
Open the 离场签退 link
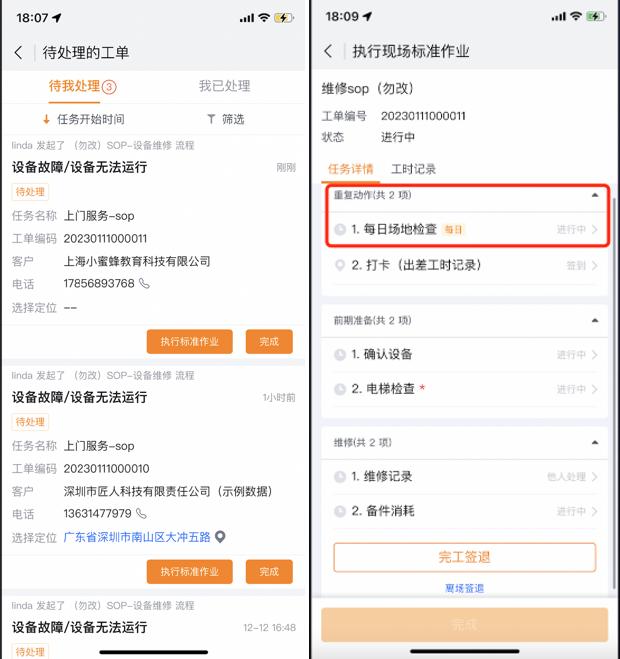tap(464, 588)
